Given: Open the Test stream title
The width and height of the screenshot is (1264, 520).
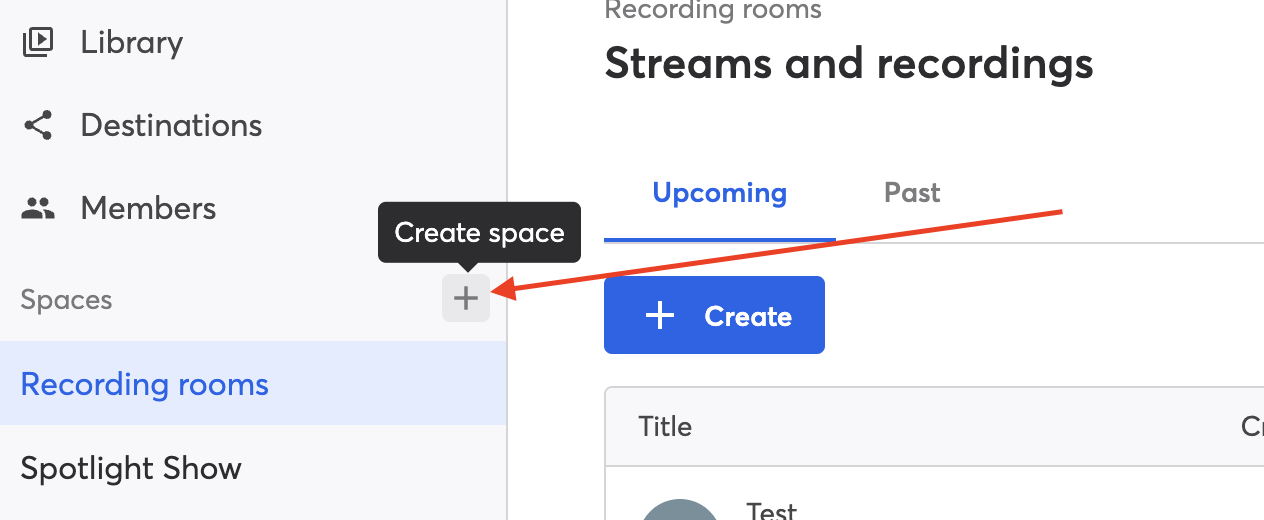Looking at the screenshot, I should 772,511.
